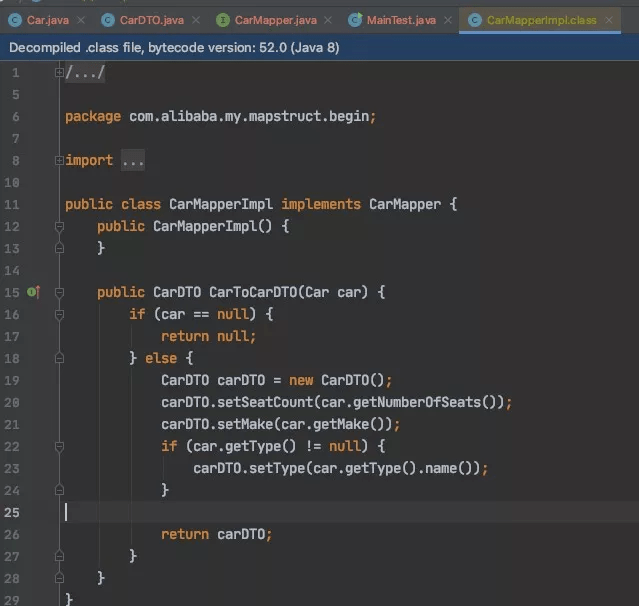Collapse the if block on line 16
This screenshot has width=639, height=606.
pos(59,315)
